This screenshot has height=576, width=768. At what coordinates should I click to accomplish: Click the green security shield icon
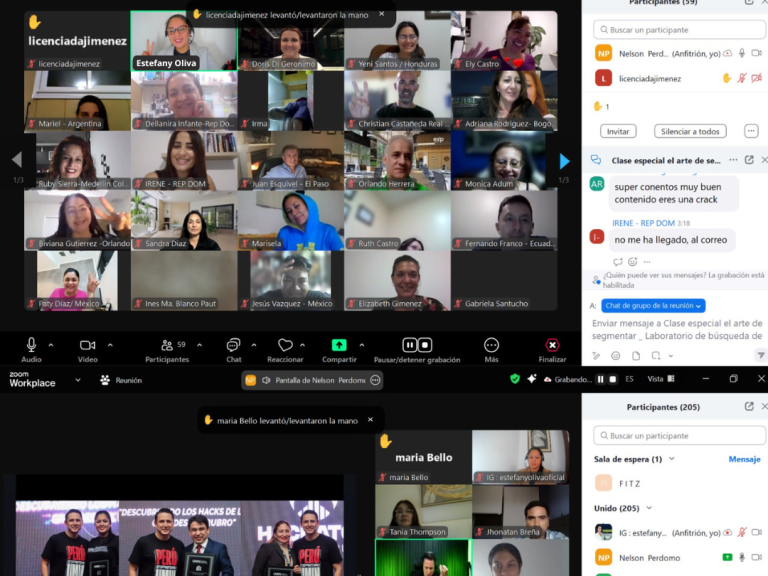515,379
